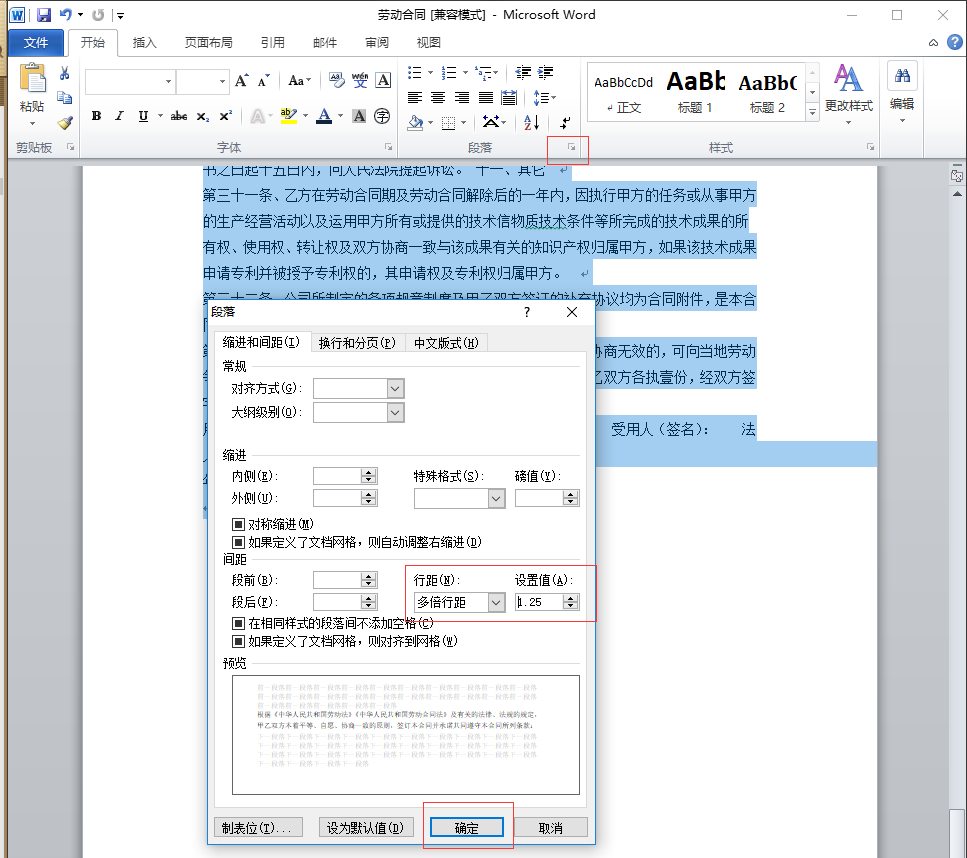Increase the 段前 spacing with up arrow
The height and width of the screenshot is (858, 967).
coord(369,576)
